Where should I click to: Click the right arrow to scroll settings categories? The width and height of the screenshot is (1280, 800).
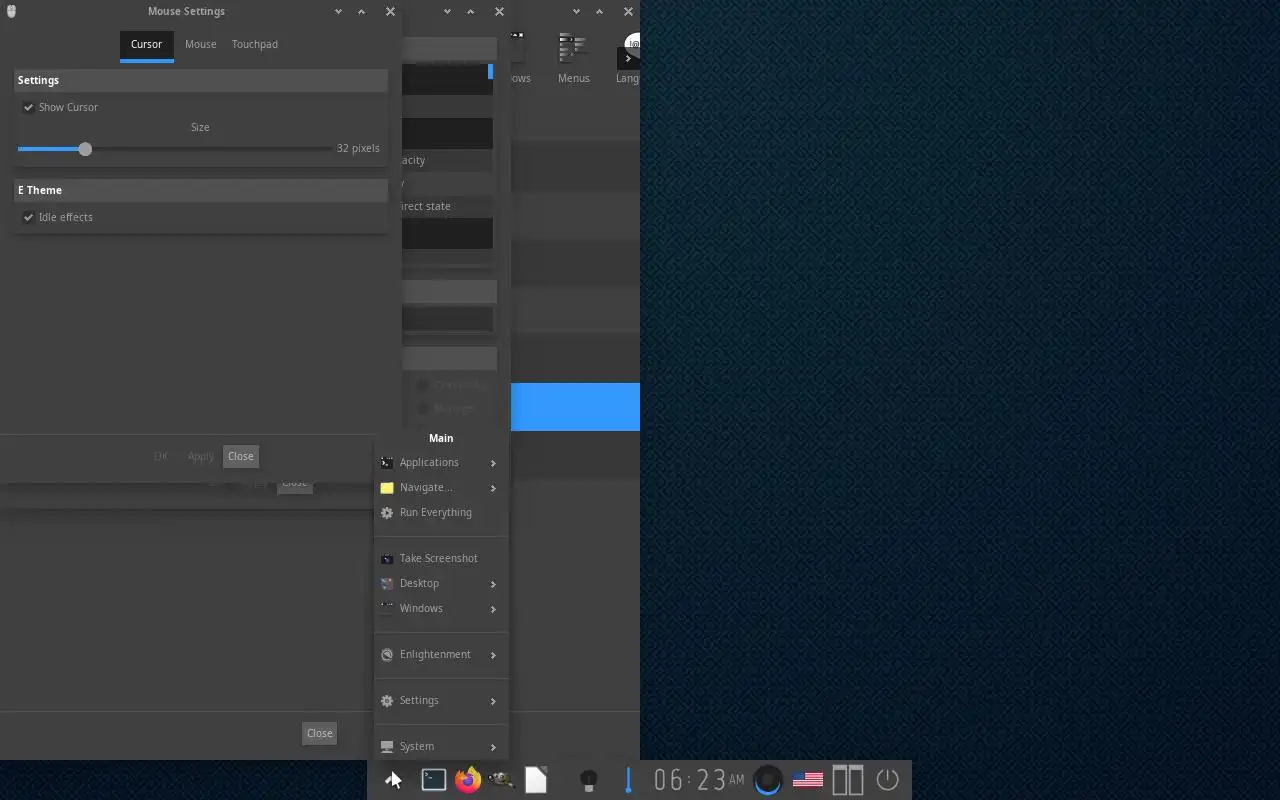pyautogui.click(x=628, y=58)
